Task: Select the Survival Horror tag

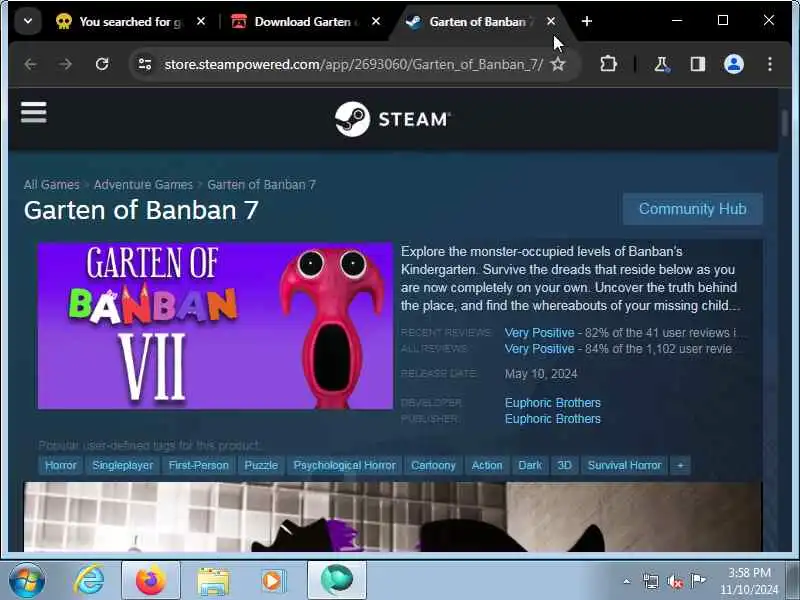Action: [624, 465]
